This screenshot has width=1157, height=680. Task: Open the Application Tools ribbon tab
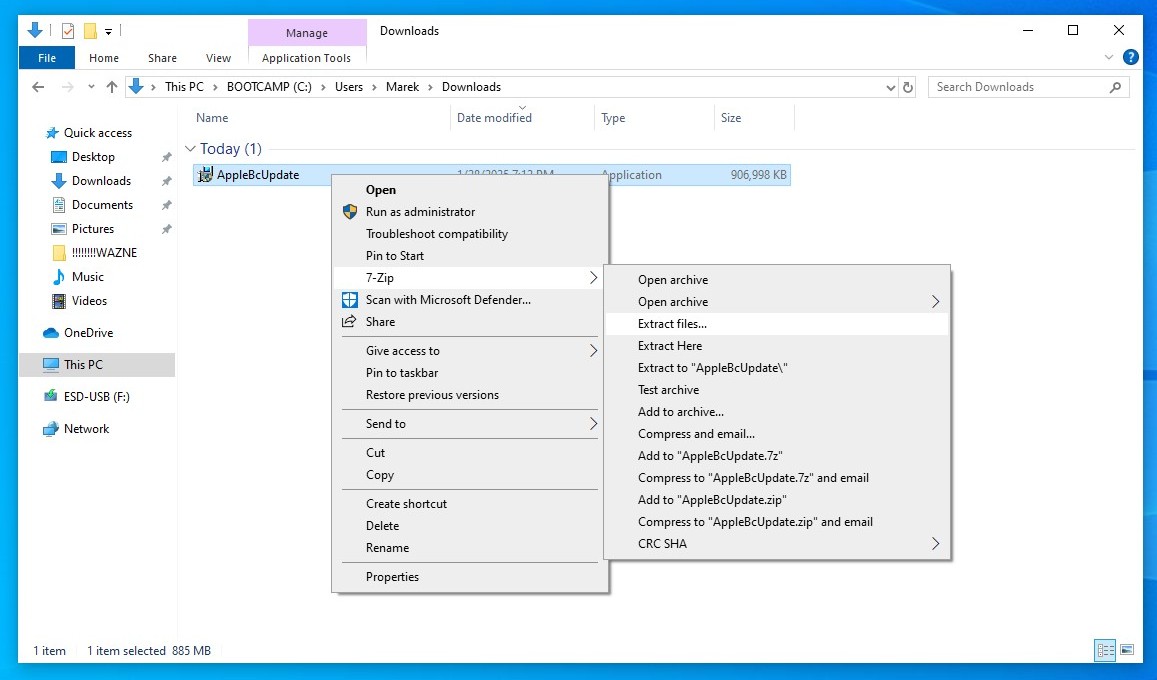pos(306,58)
